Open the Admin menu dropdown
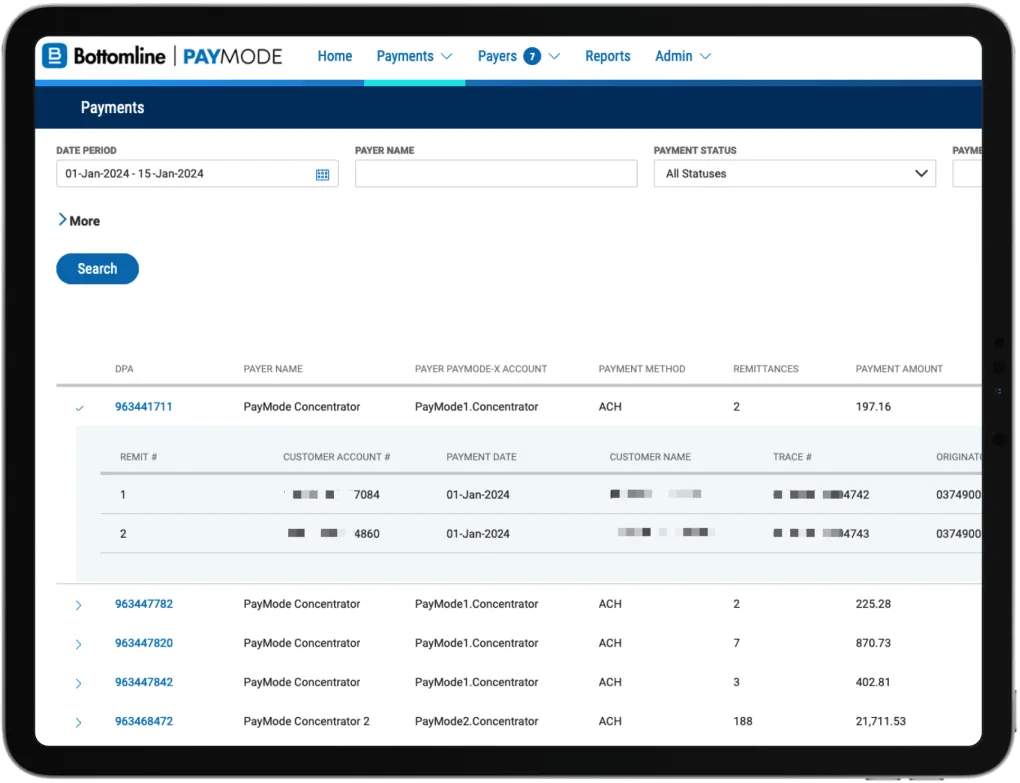1020x783 pixels. (x=682, y=56)
